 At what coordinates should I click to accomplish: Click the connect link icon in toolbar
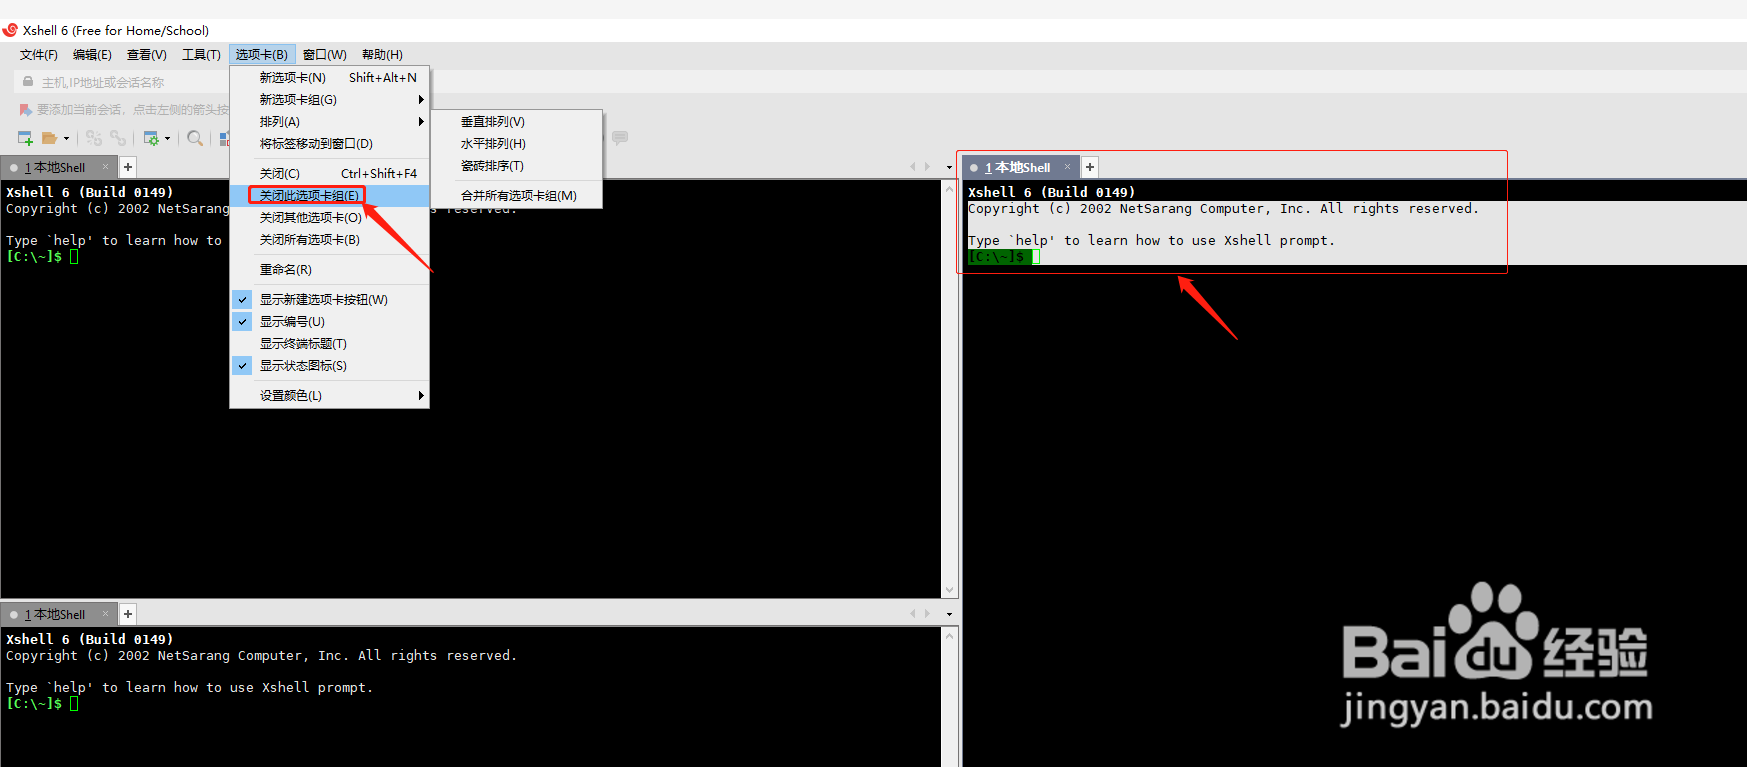94,138
